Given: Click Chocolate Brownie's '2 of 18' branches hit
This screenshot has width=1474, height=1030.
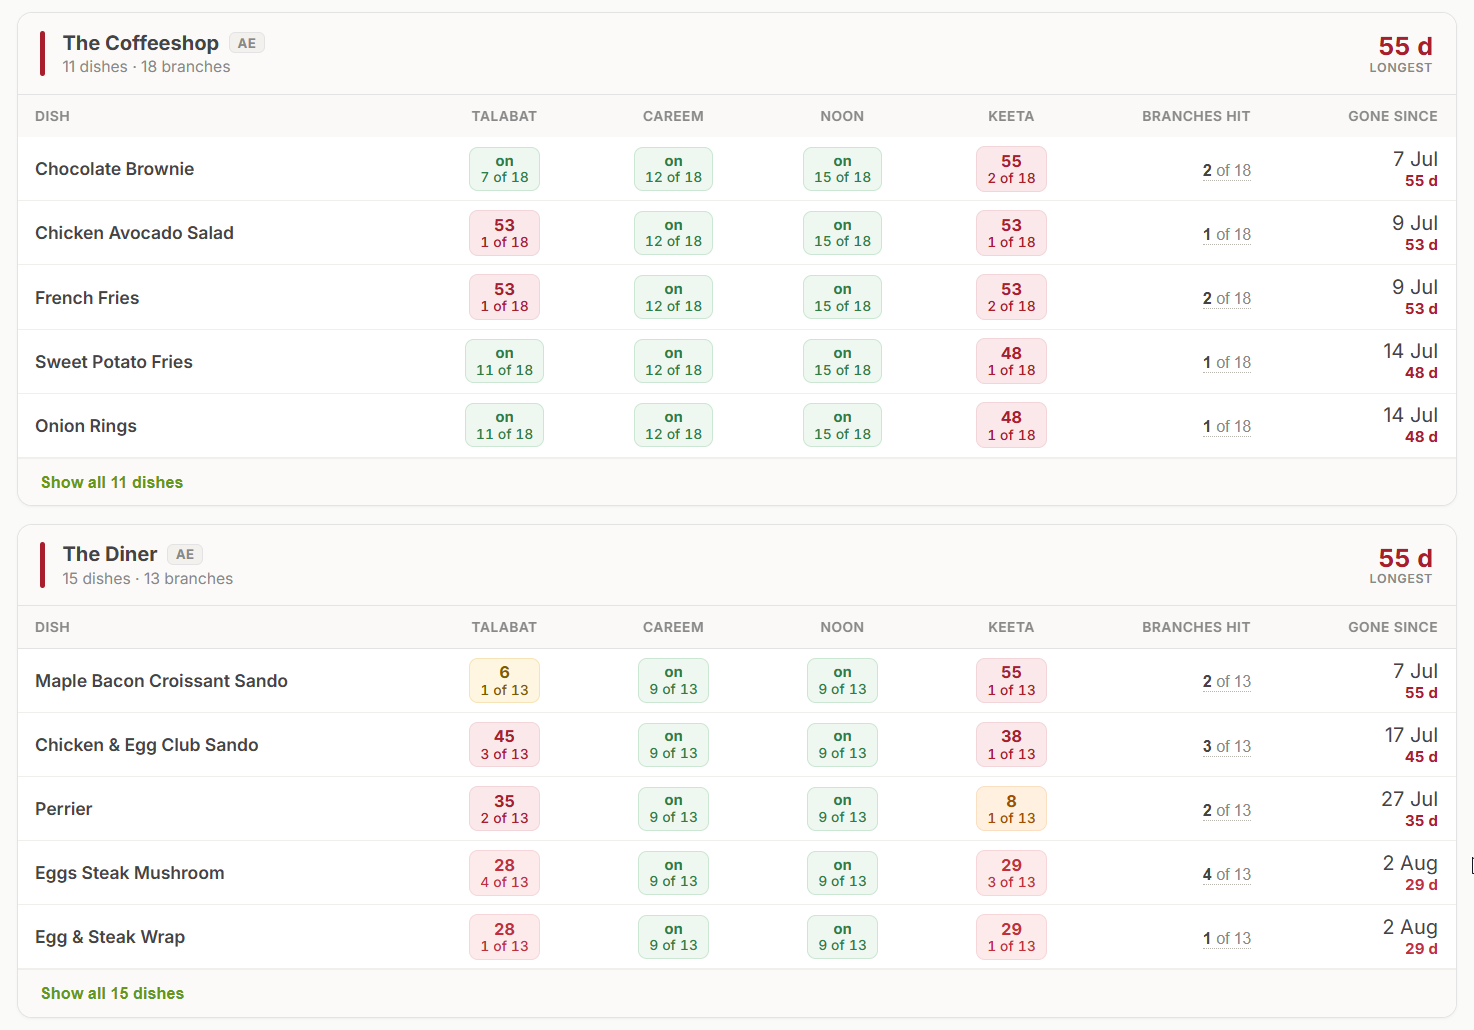Looking at the screenshot, I should [x=1227, y=170].
